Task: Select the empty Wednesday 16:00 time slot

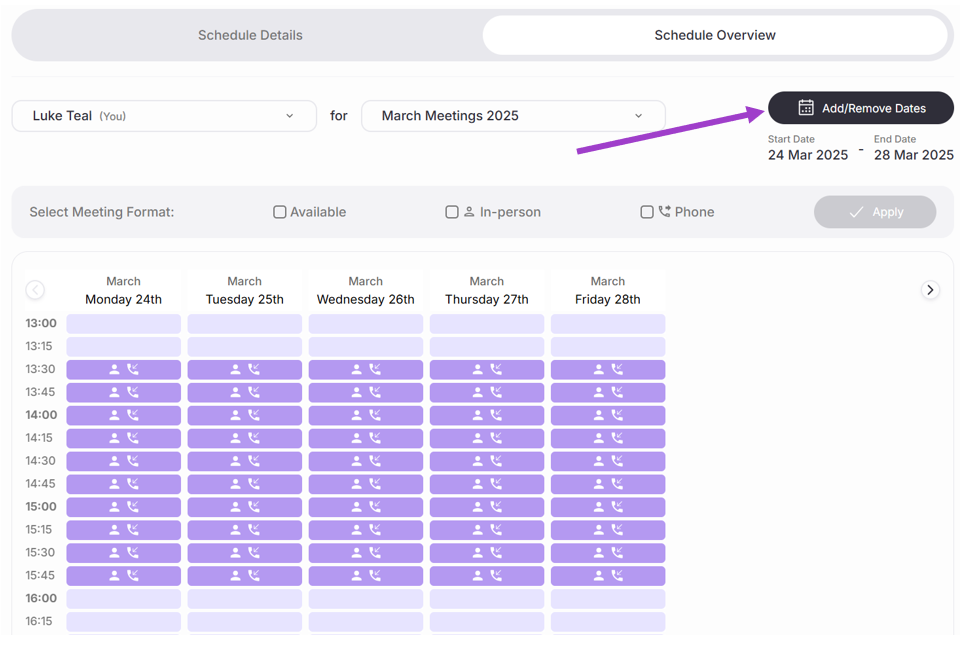Action: pos(366,599)
